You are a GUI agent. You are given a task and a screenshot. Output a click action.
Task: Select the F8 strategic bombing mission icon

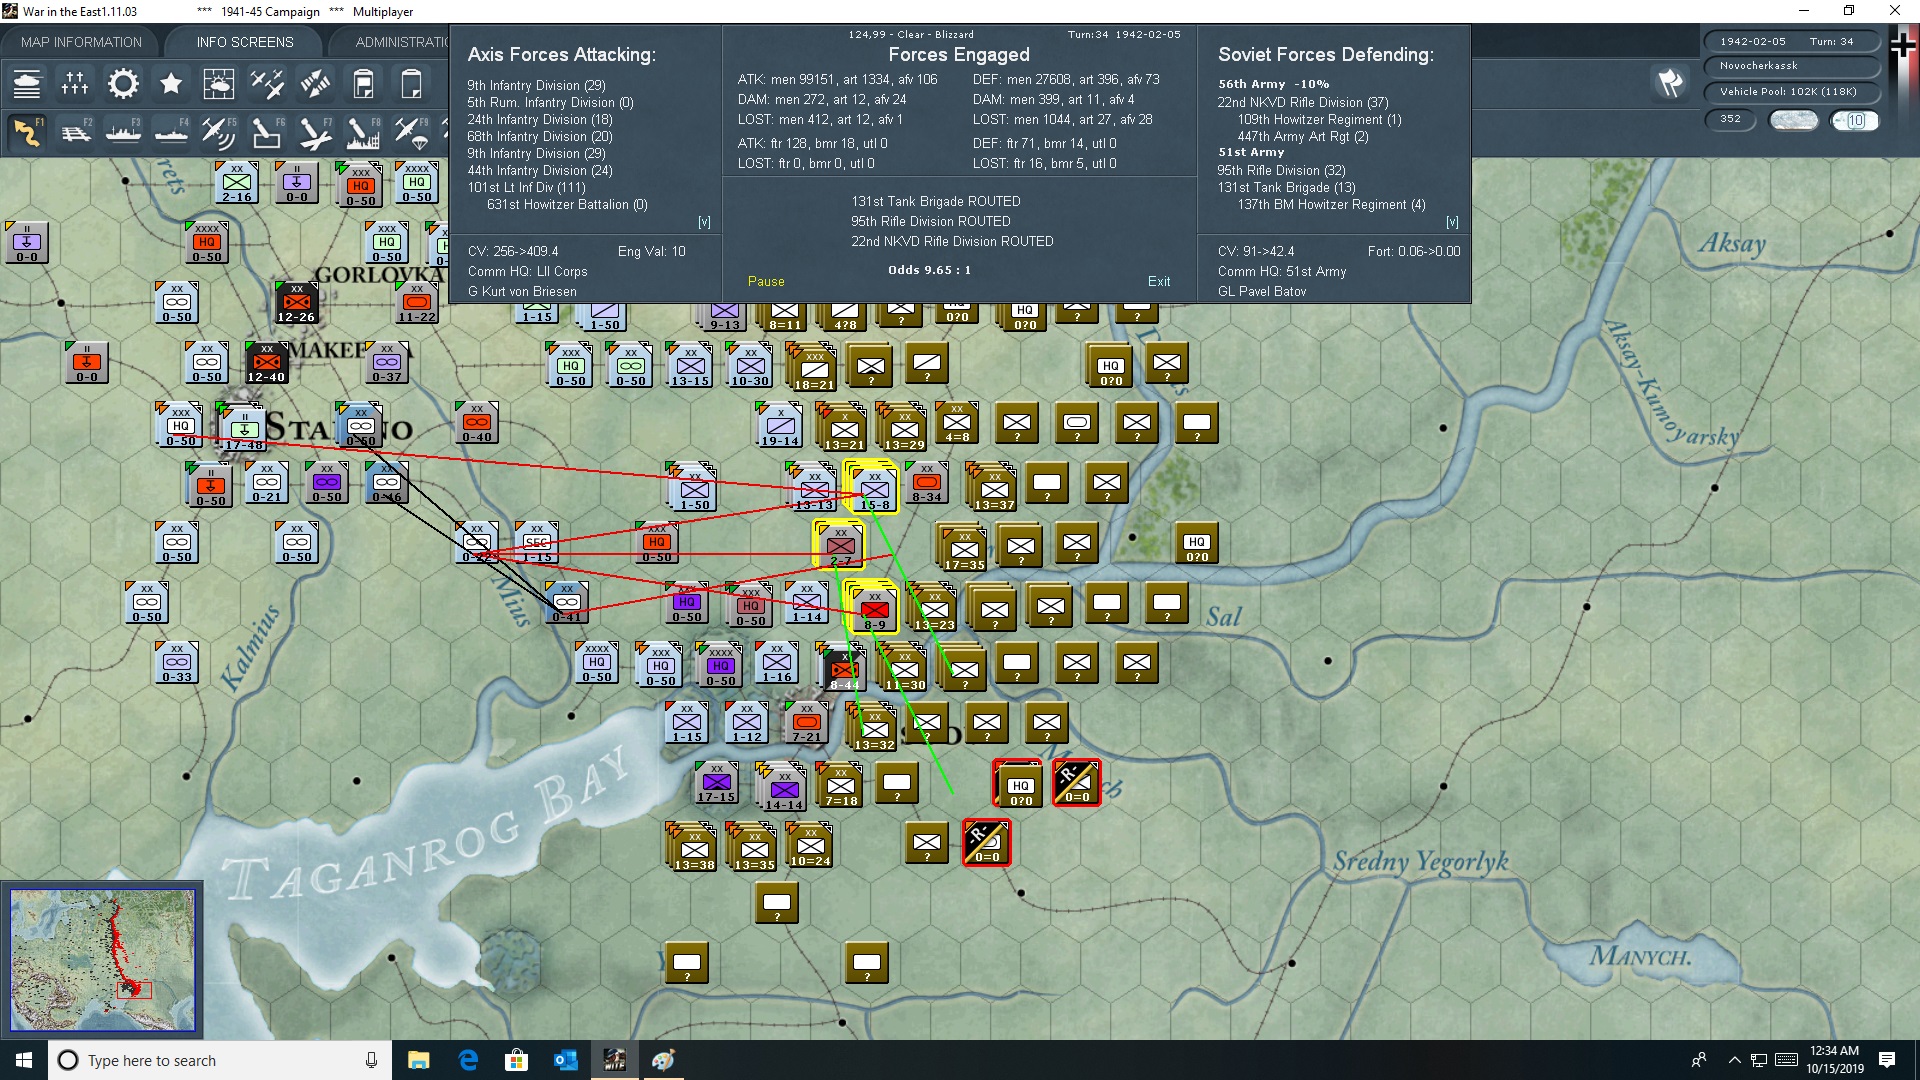(x=363, y=133)
